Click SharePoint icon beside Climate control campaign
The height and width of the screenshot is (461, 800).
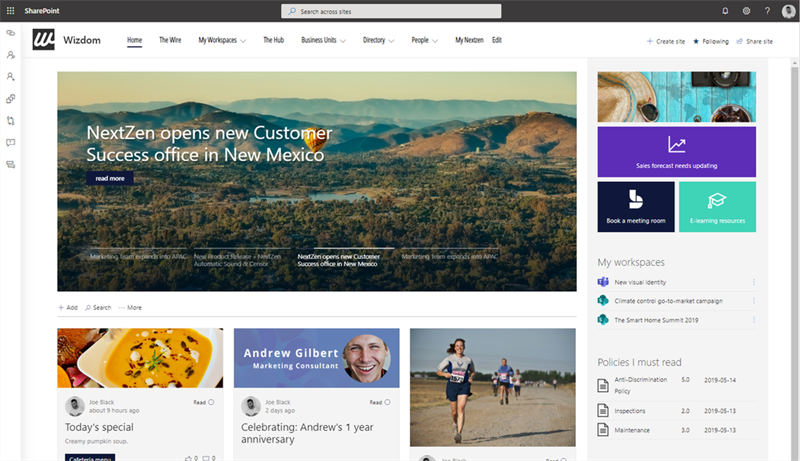pyautogui.click(x=603, y=300)
